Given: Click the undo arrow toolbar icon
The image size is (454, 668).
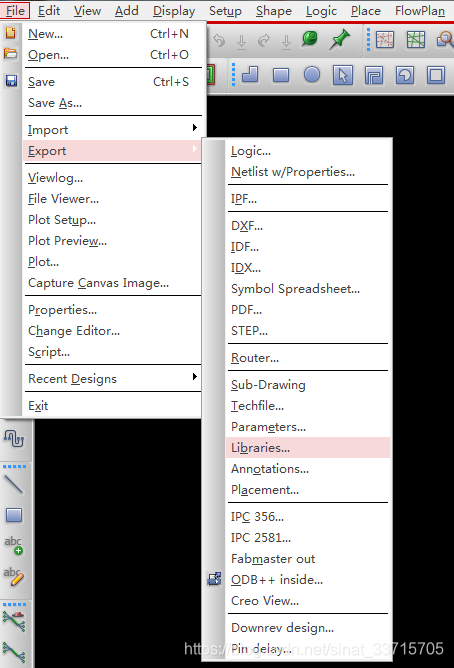Looking at the screenshot, I should pyautogui.click(x=219, y=41).
